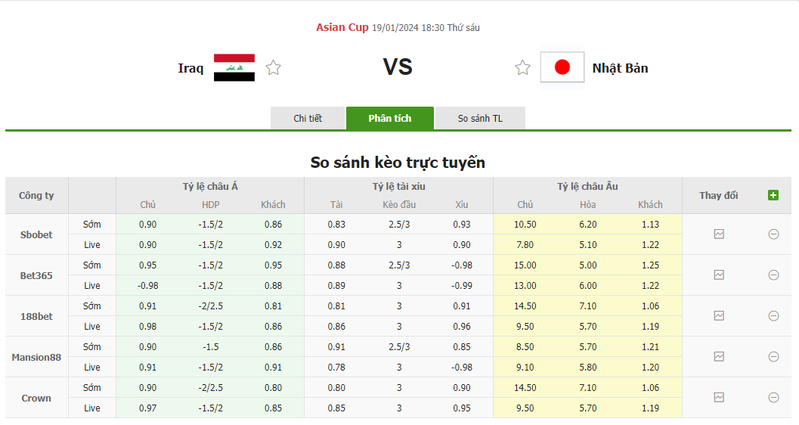Click Bet365 live under odds -0.99

[x=462, y=285]
